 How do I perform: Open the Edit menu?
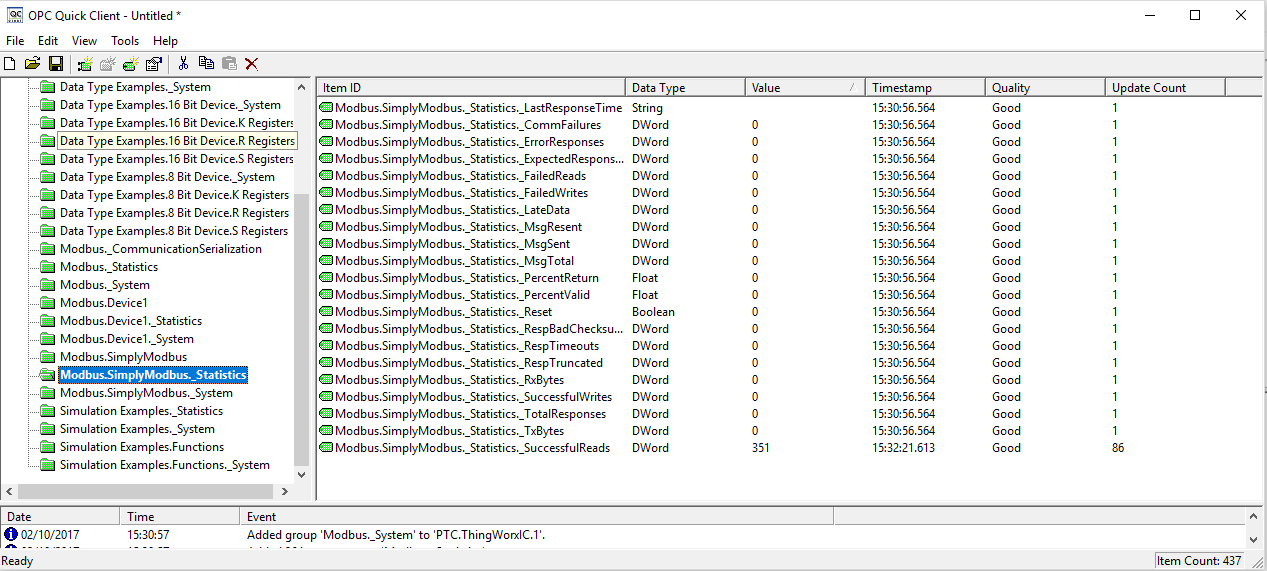(48, 41)
